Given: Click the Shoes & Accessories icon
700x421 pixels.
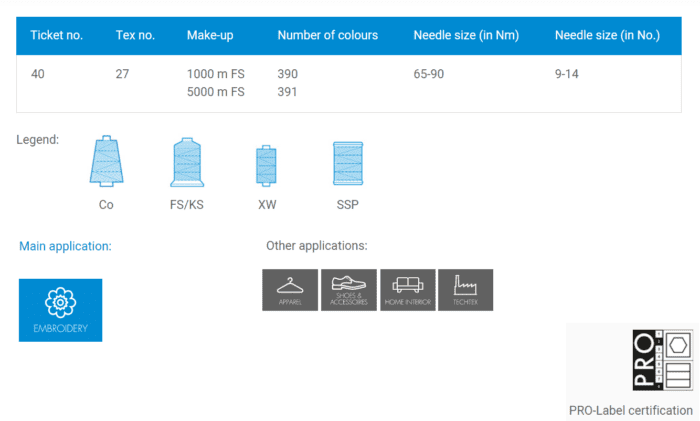Looking at the screenshot, I should [x=349, y=289].
